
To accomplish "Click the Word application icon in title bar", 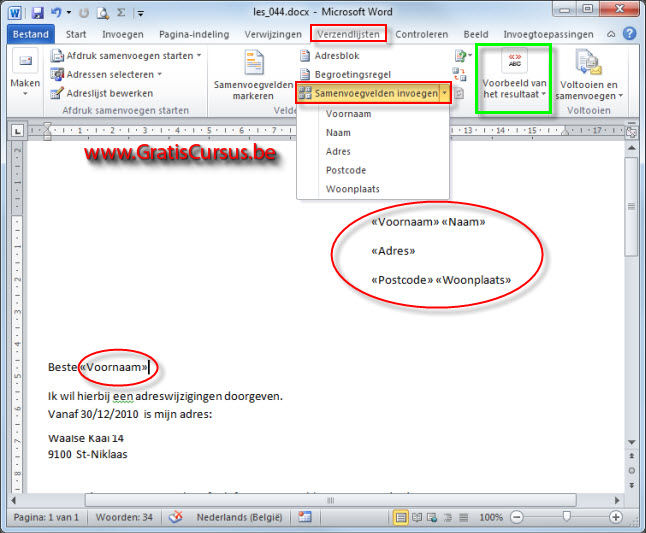I will tap(15, 13).
